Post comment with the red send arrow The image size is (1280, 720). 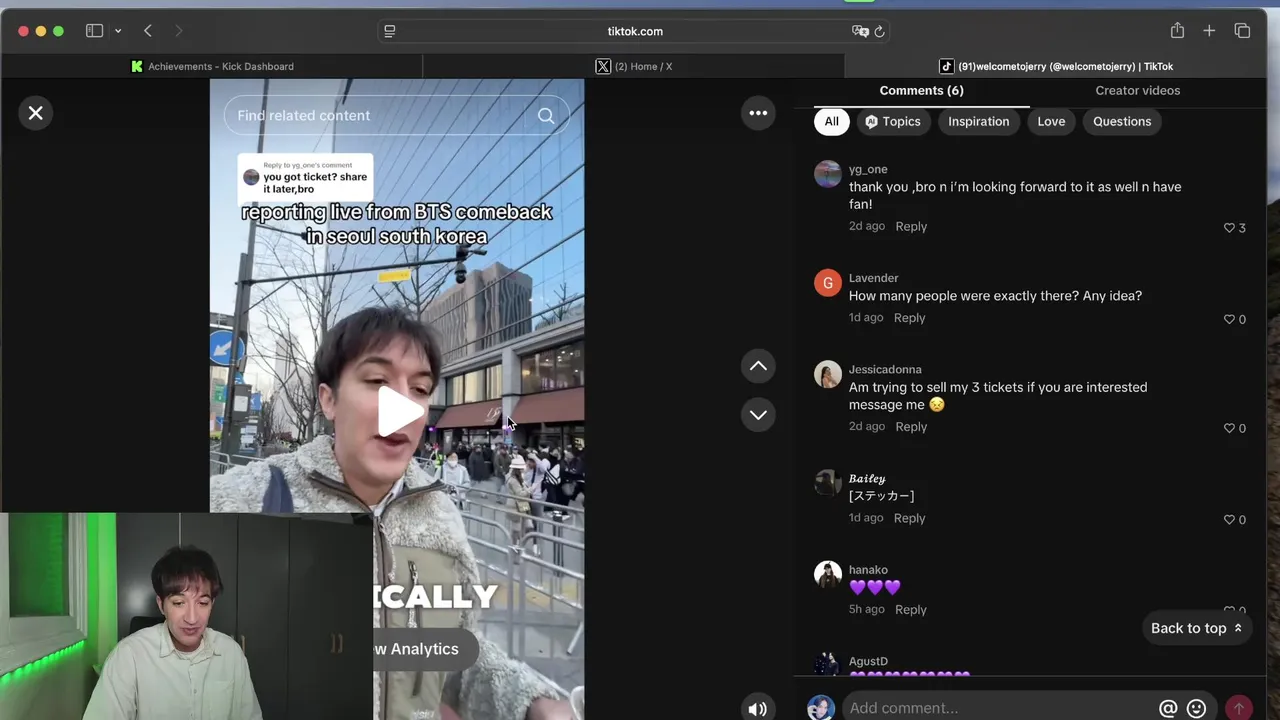1238,708
